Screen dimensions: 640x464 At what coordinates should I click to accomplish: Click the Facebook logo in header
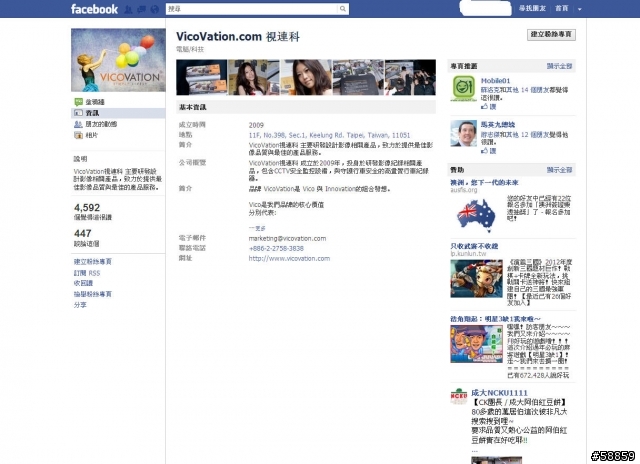94,9
